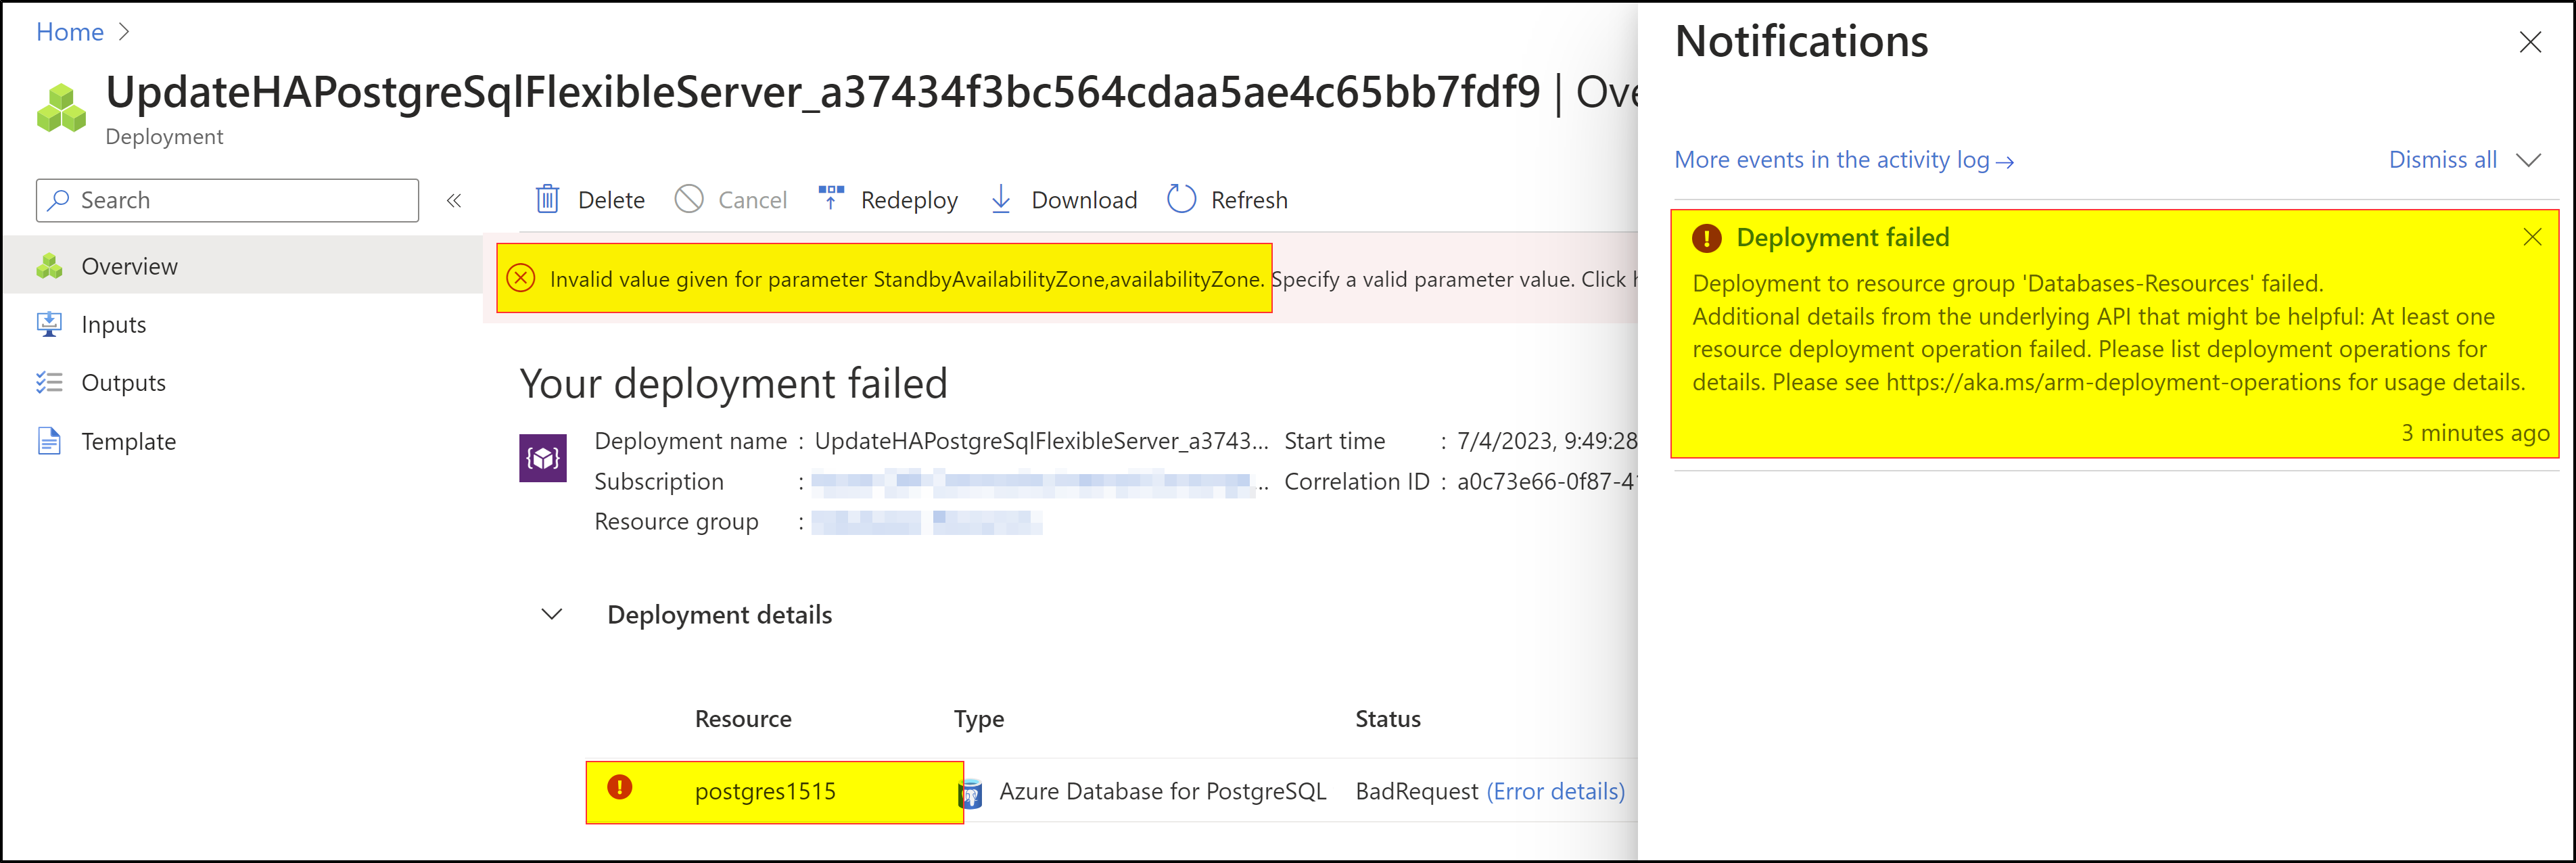Image resolution: width=2576 pixels, height=863 pixels.
Task: Click the Delete toolbar button label
Action: [611, 201]
